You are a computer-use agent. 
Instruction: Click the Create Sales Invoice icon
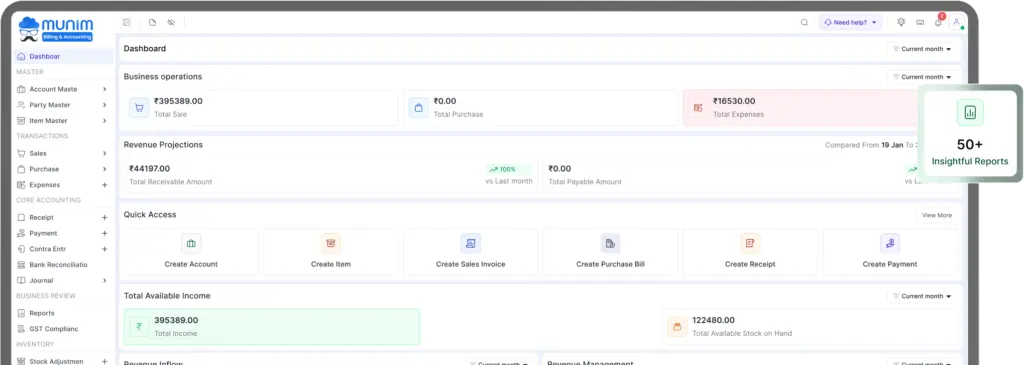tap(471, 244)
